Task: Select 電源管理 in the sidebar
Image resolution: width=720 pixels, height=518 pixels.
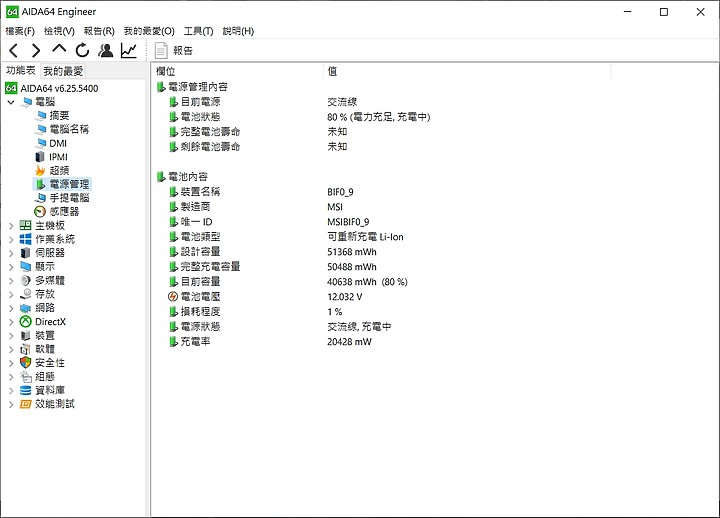Action: [x=69, y=184]
